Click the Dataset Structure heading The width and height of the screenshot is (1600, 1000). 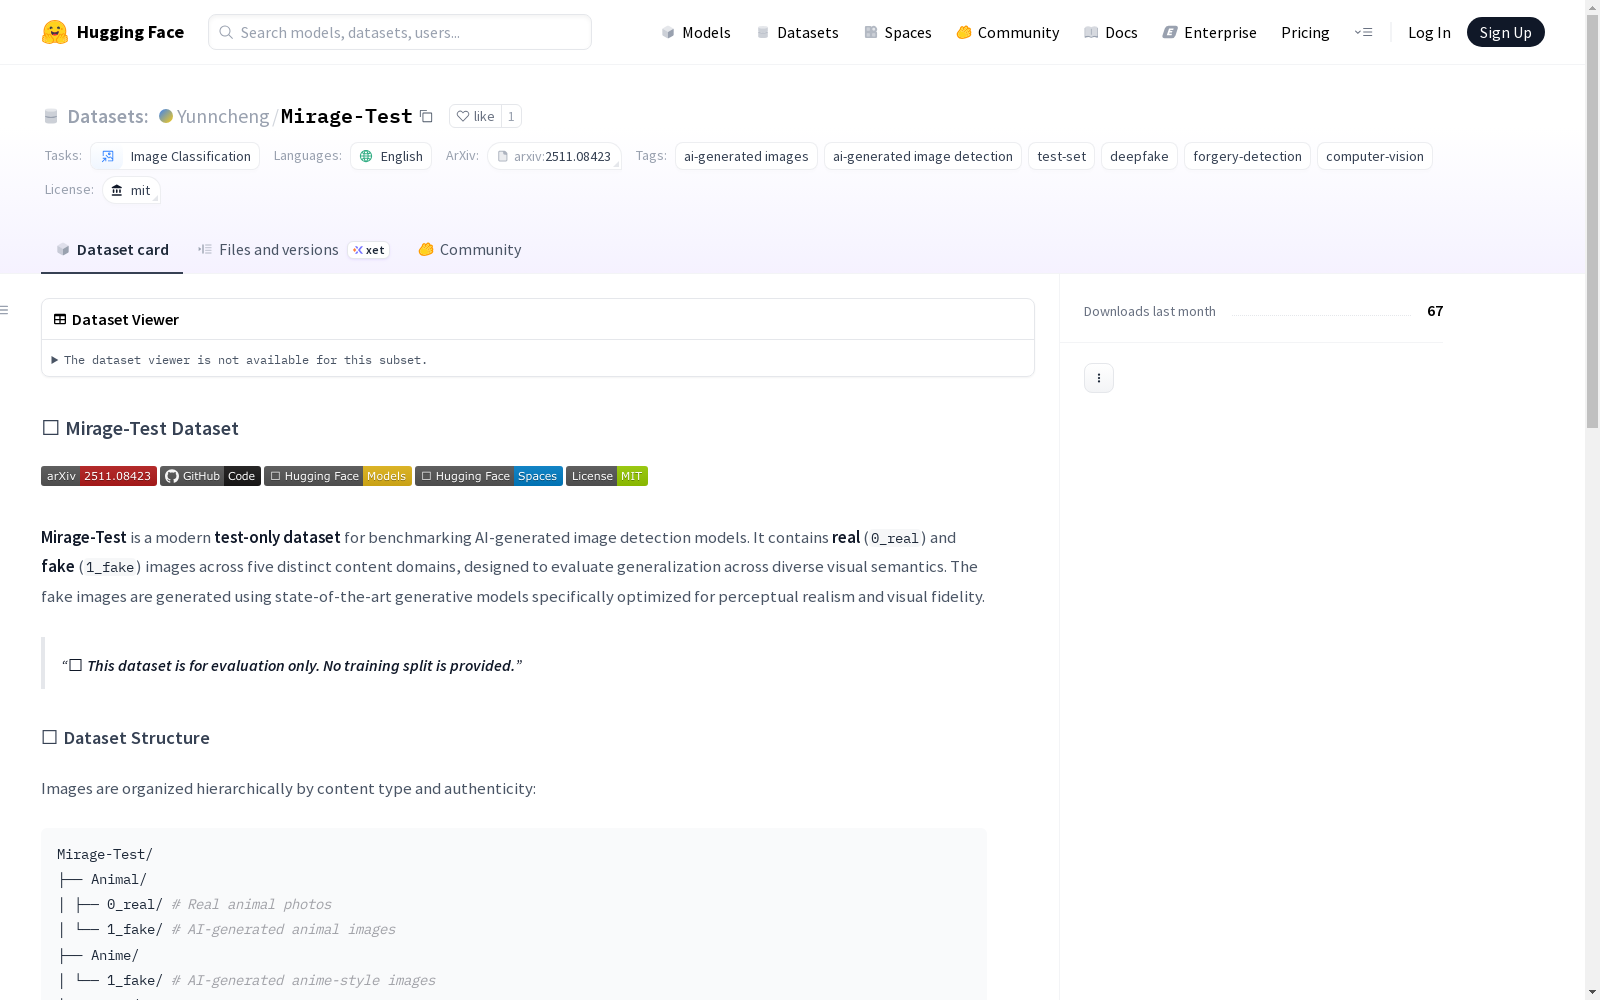[125, 738]
